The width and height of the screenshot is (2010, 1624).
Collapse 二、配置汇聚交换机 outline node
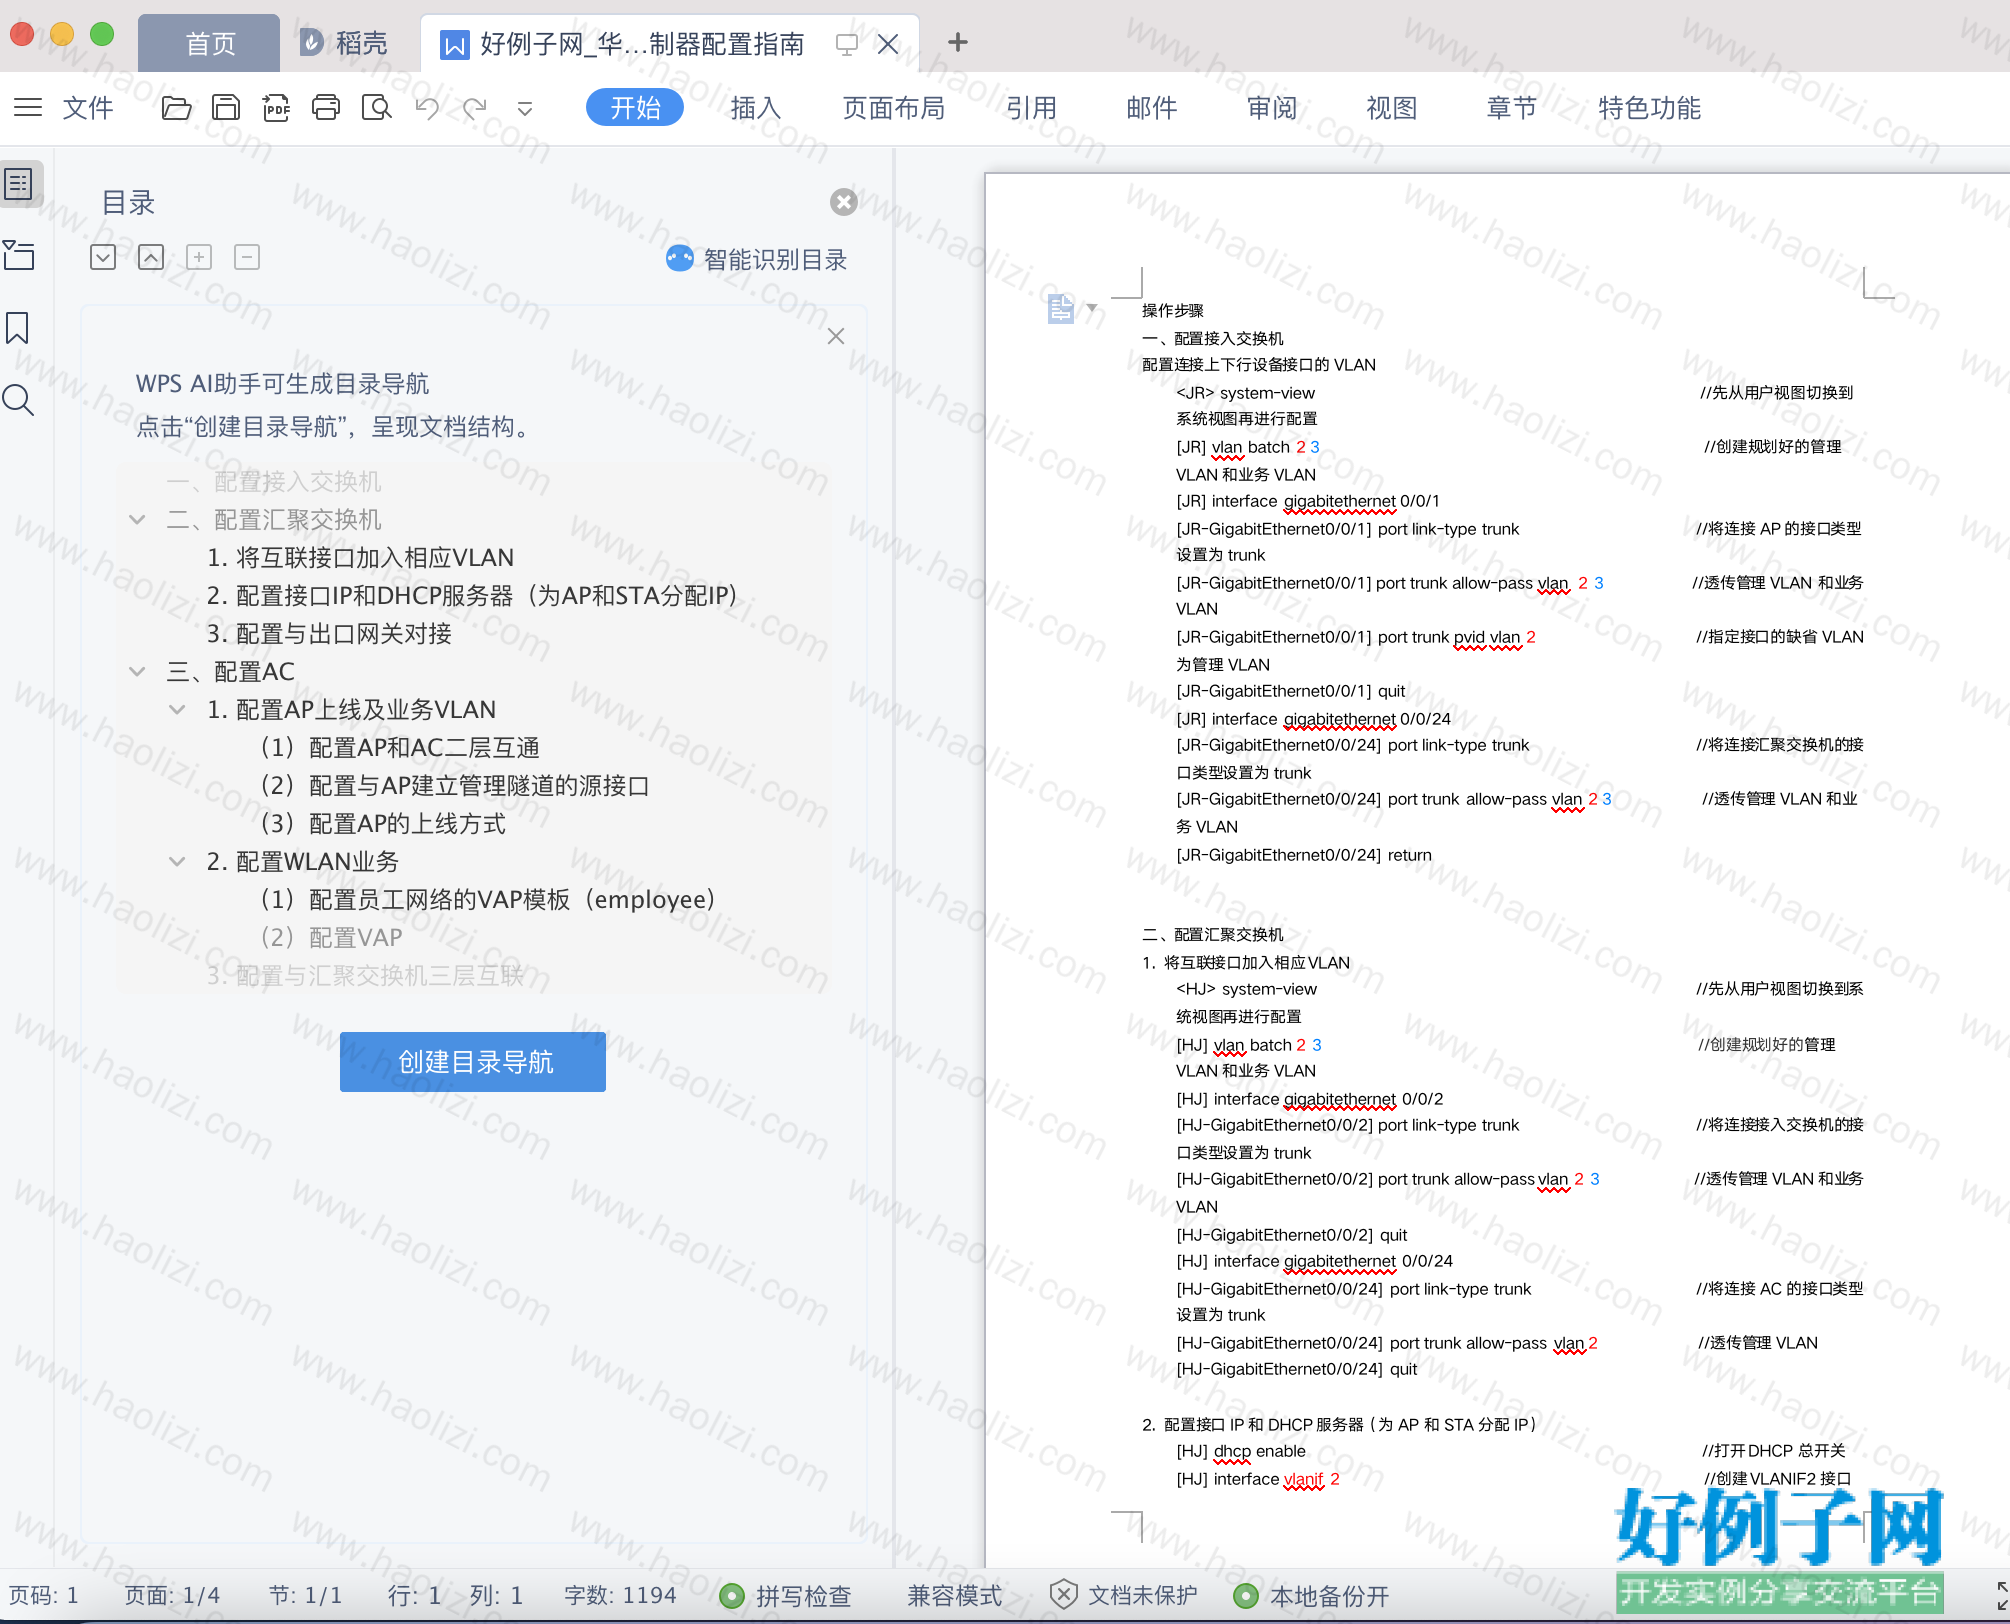coord(138,519)
